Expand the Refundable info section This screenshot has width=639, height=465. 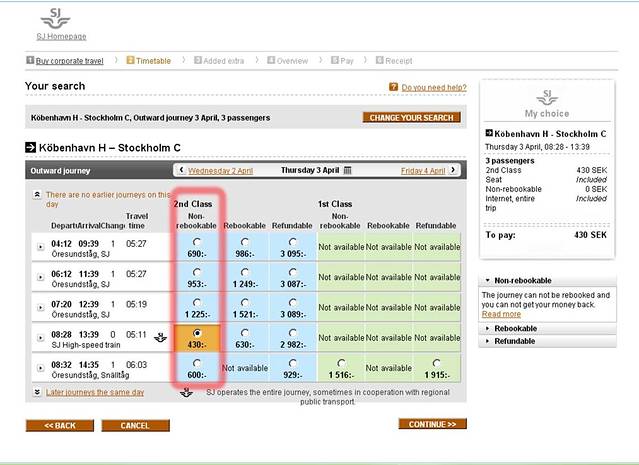tap(486, 341)
